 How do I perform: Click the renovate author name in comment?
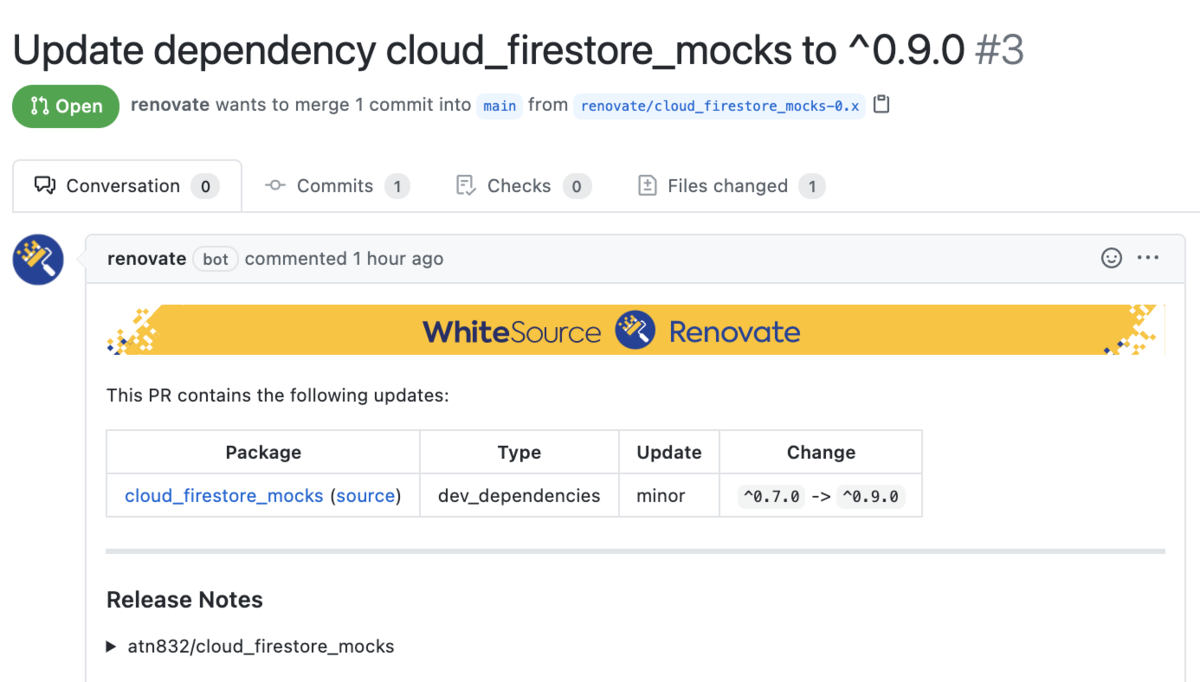point(147,258)
